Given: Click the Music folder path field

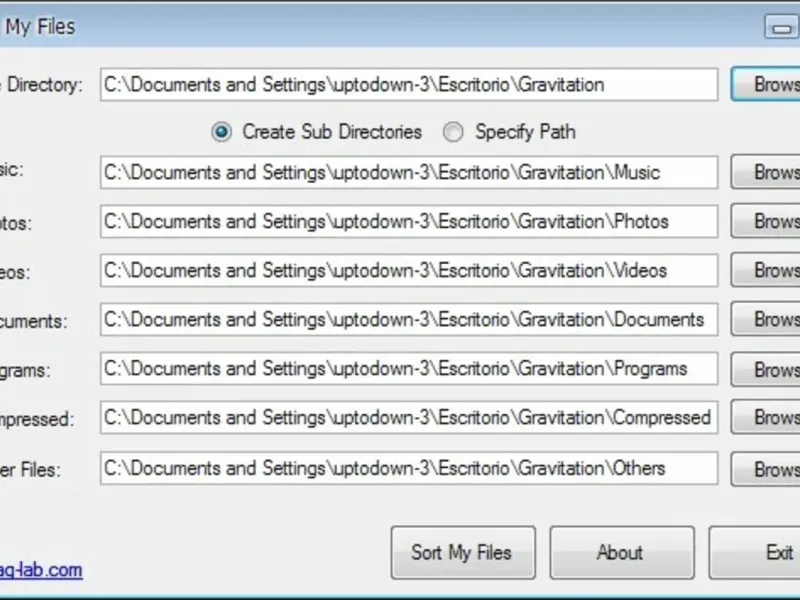Looking at the screenshot, I should [408, 172].
